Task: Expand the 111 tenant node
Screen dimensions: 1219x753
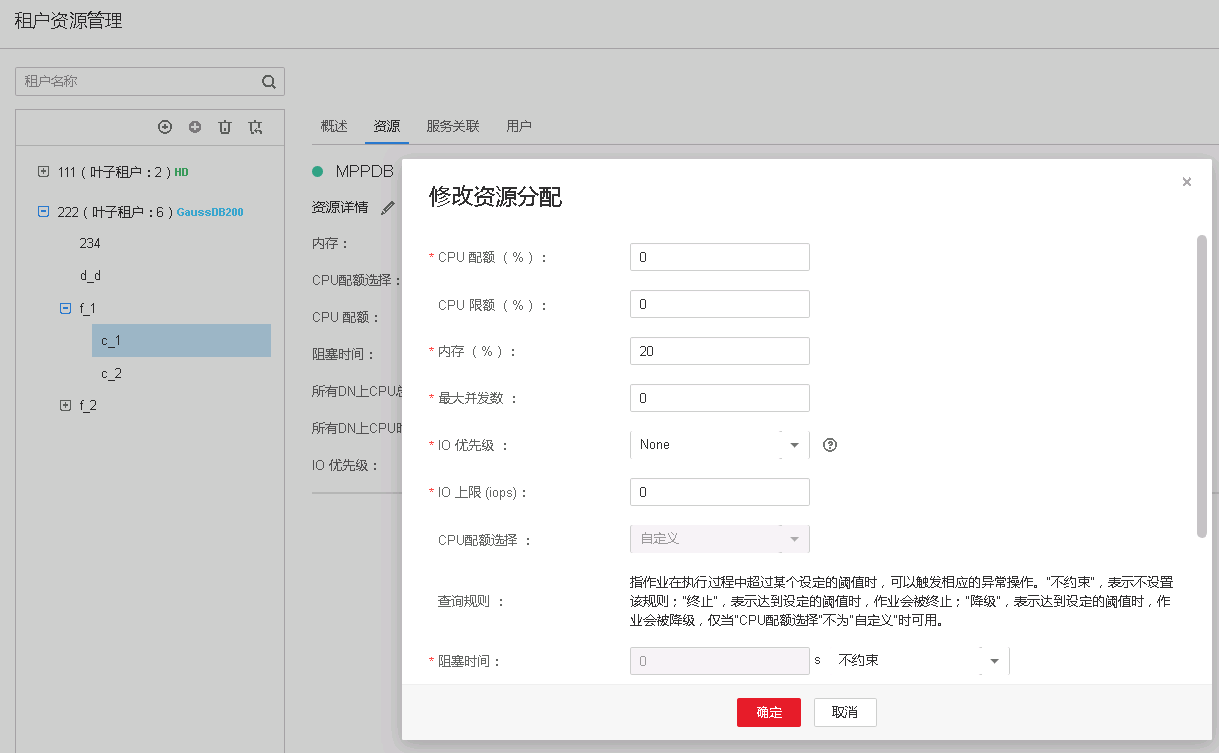Action: pyautogui.click(x=43, y=172)
